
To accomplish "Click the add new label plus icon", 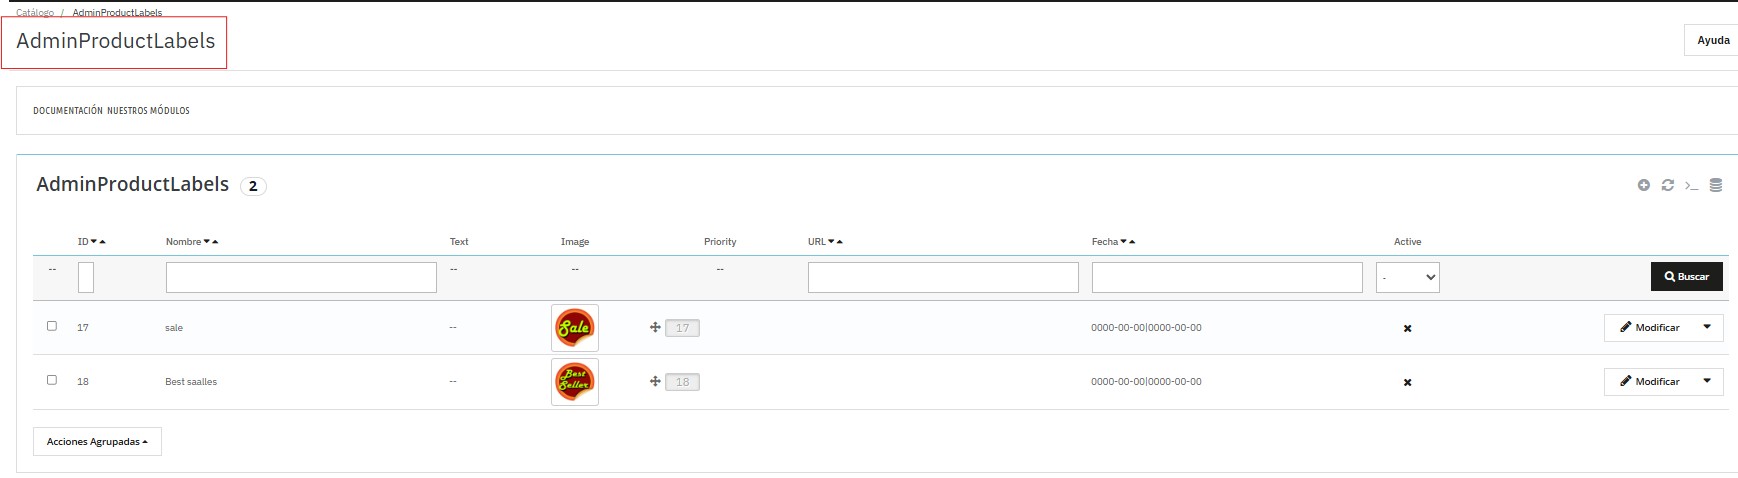I will click(1643, 185).
